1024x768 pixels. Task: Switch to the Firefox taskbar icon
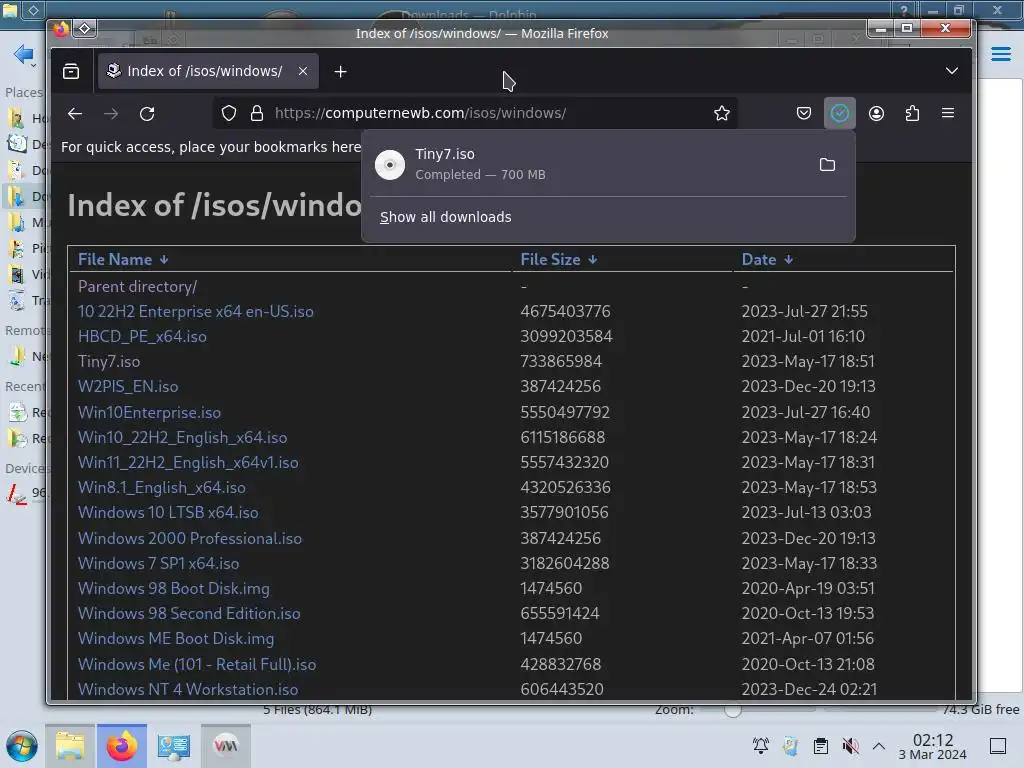click(x=122, y=746)
